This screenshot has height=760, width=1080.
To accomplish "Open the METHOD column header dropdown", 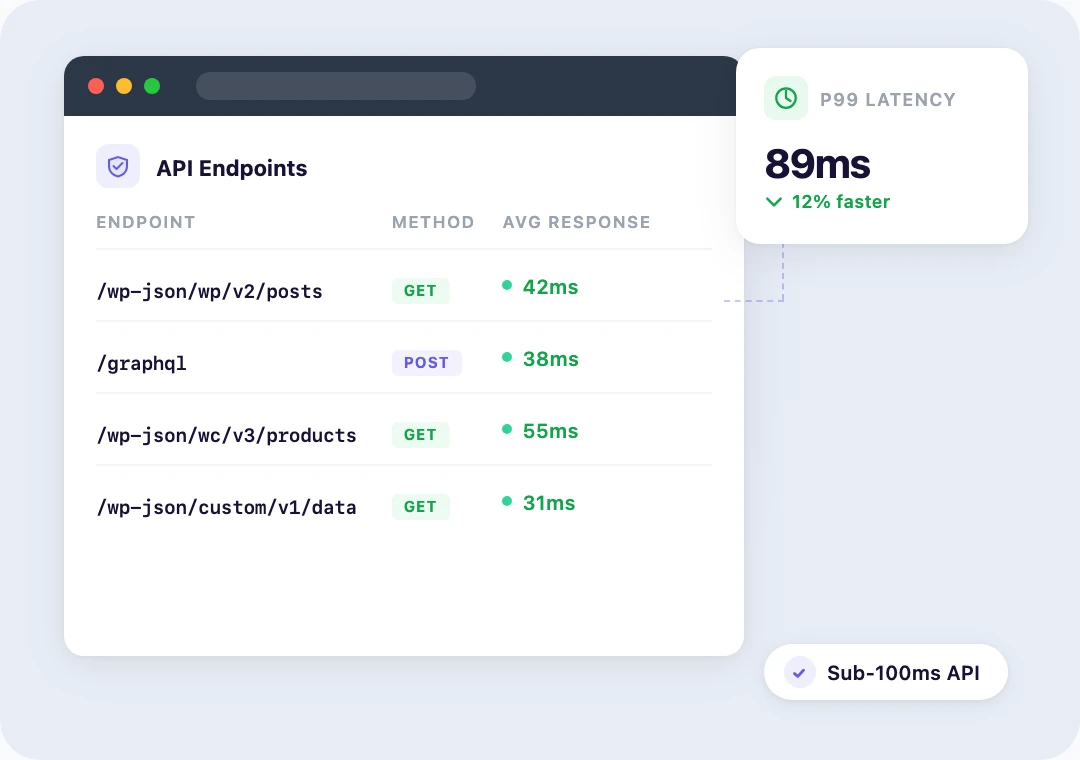I will pyautogui.click(x=433, y=222).
